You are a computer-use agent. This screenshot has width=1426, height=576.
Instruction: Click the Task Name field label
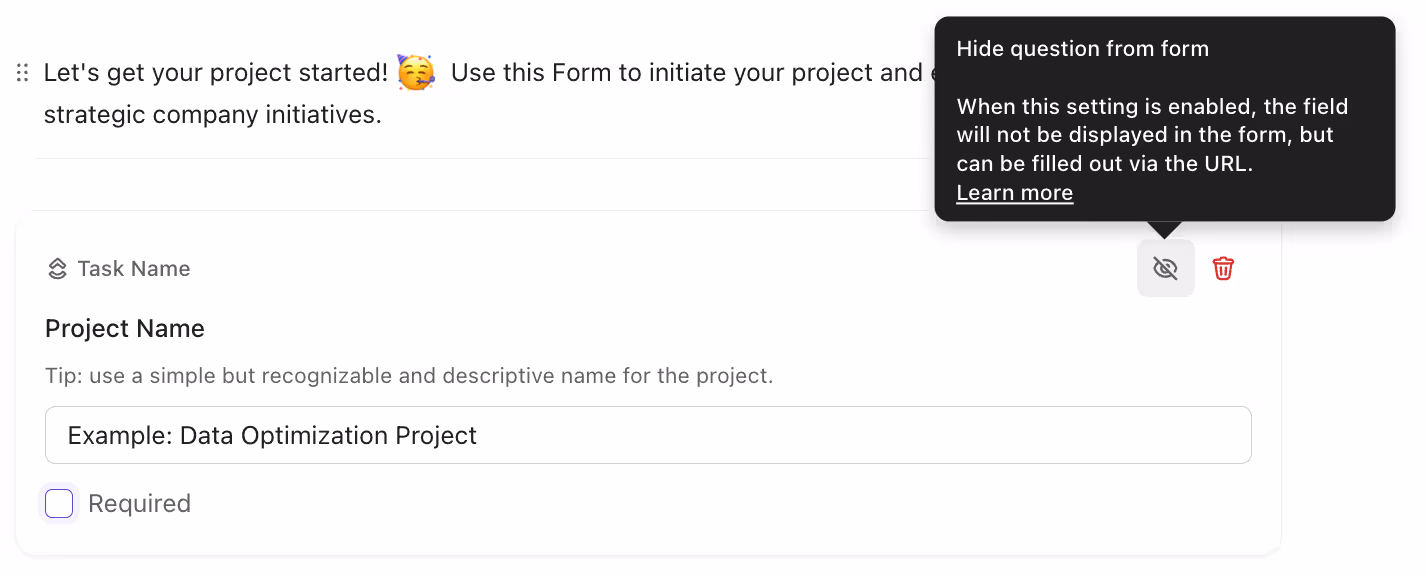(135, 268)
